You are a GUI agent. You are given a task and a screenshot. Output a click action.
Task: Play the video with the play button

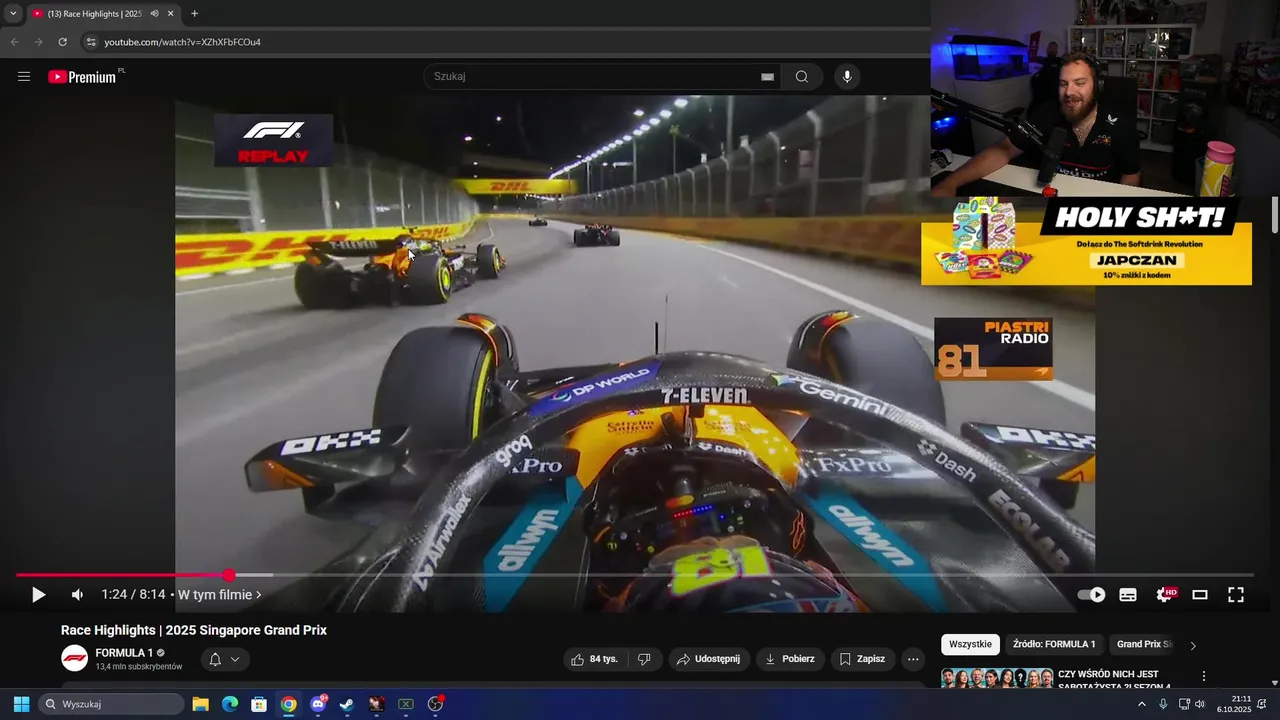pos(38,595)
